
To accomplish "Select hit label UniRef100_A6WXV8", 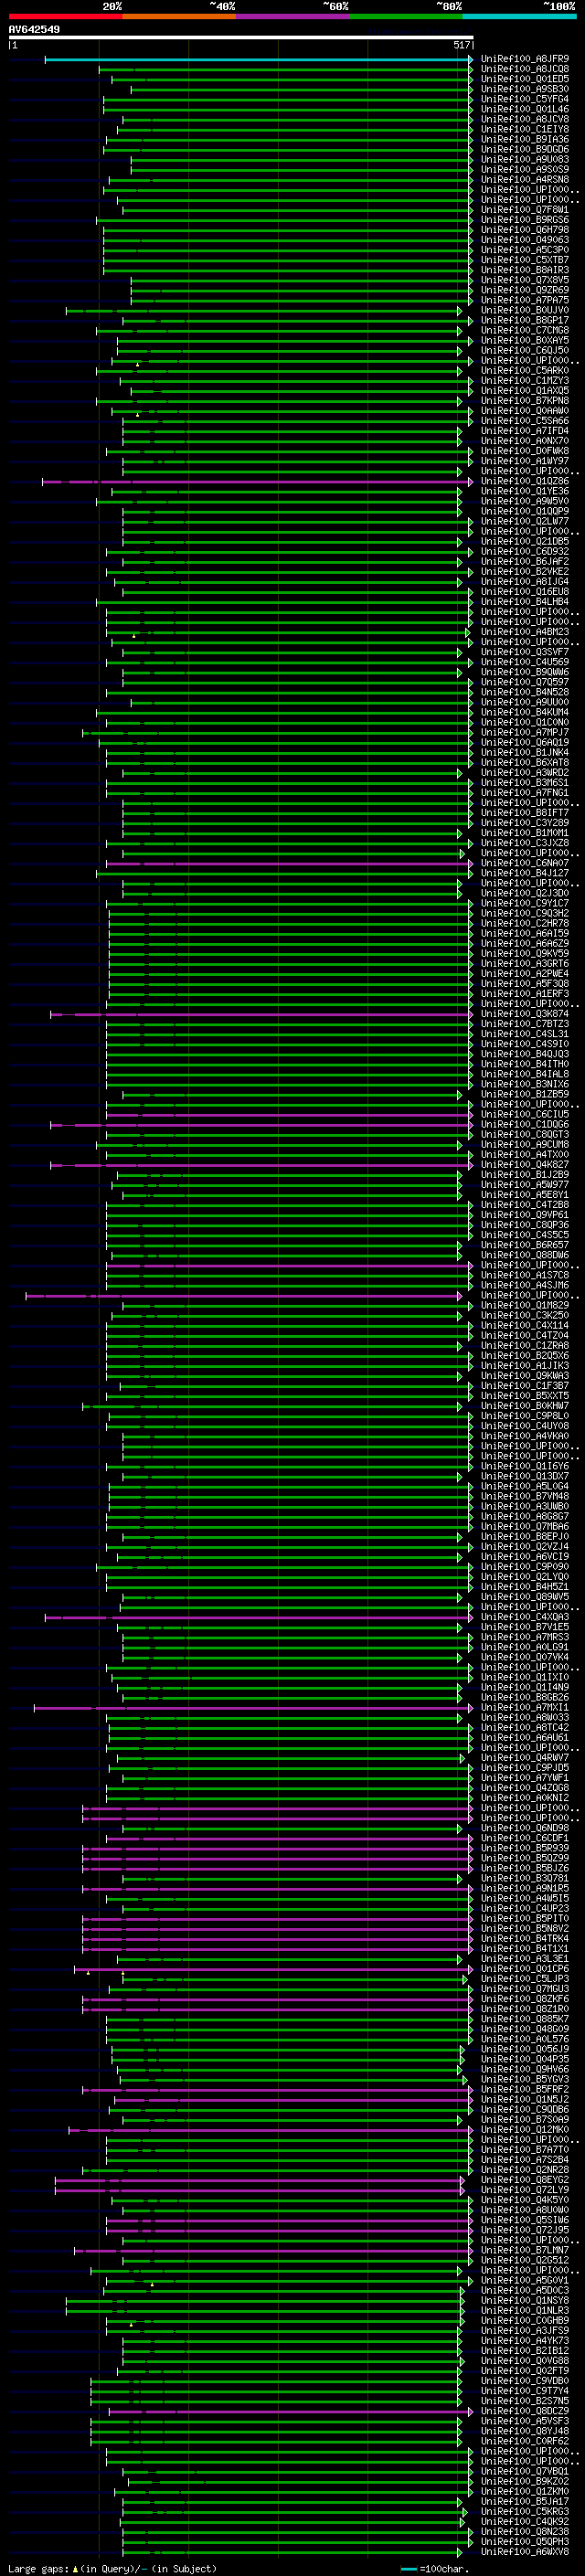I will pos(525,2552).
